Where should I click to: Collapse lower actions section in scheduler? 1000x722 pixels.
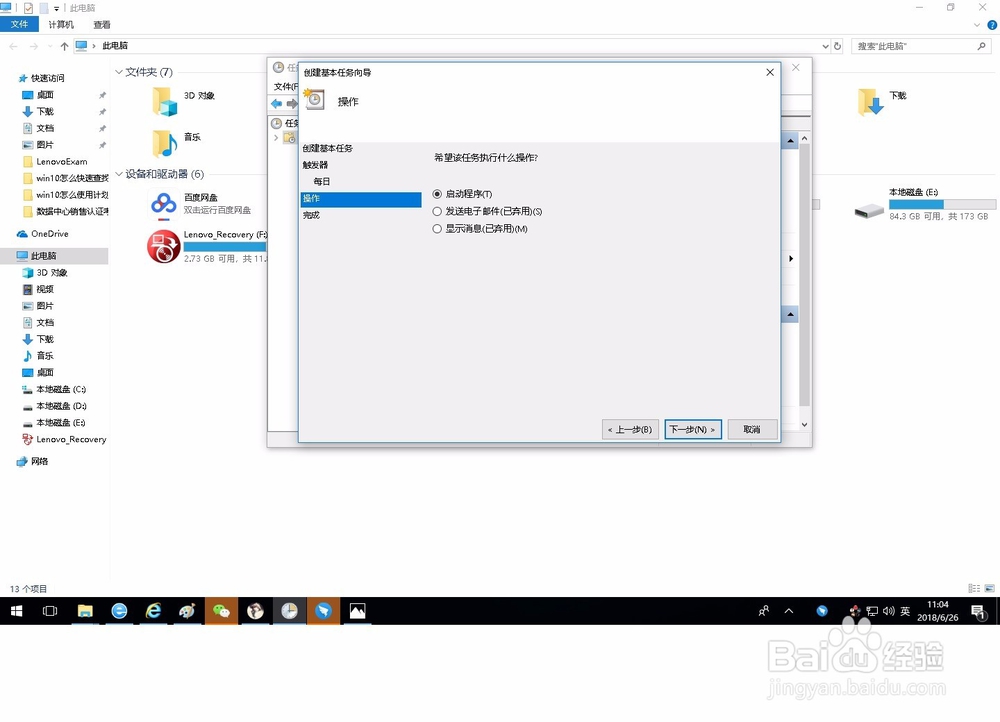pos(790,314)
